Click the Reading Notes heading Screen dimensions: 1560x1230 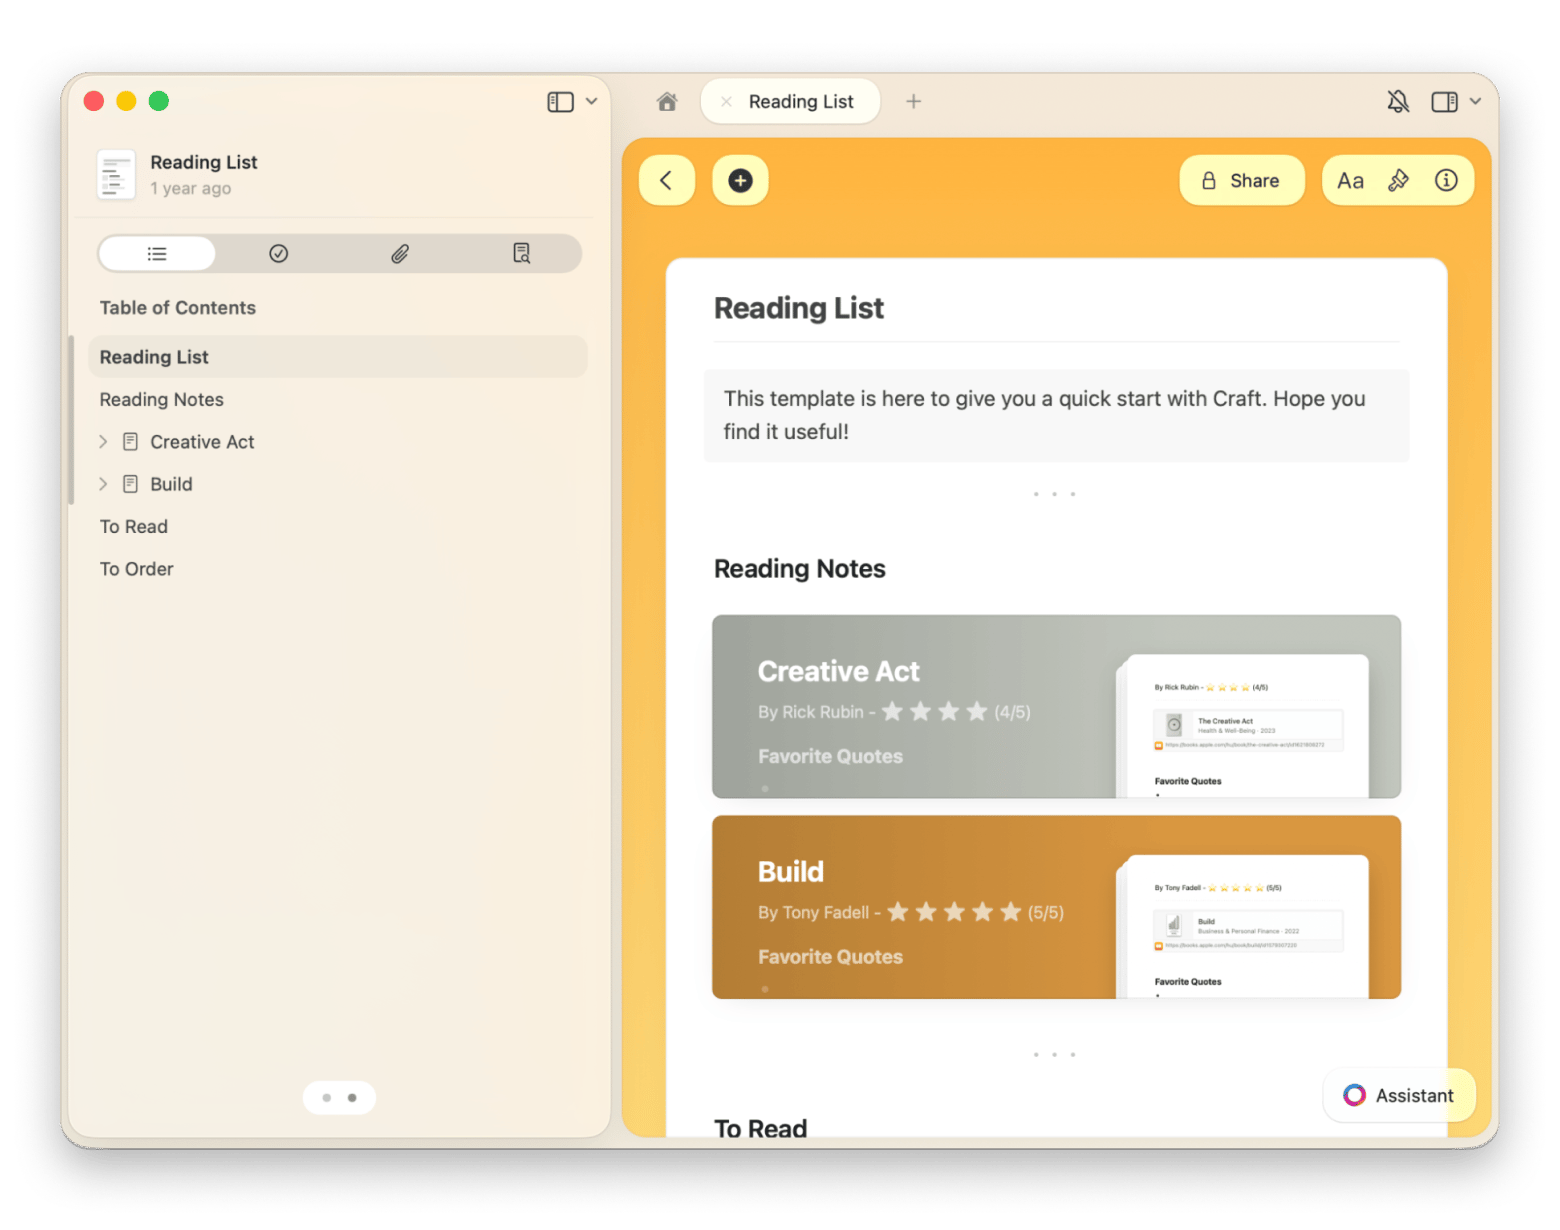coord(799,568)
